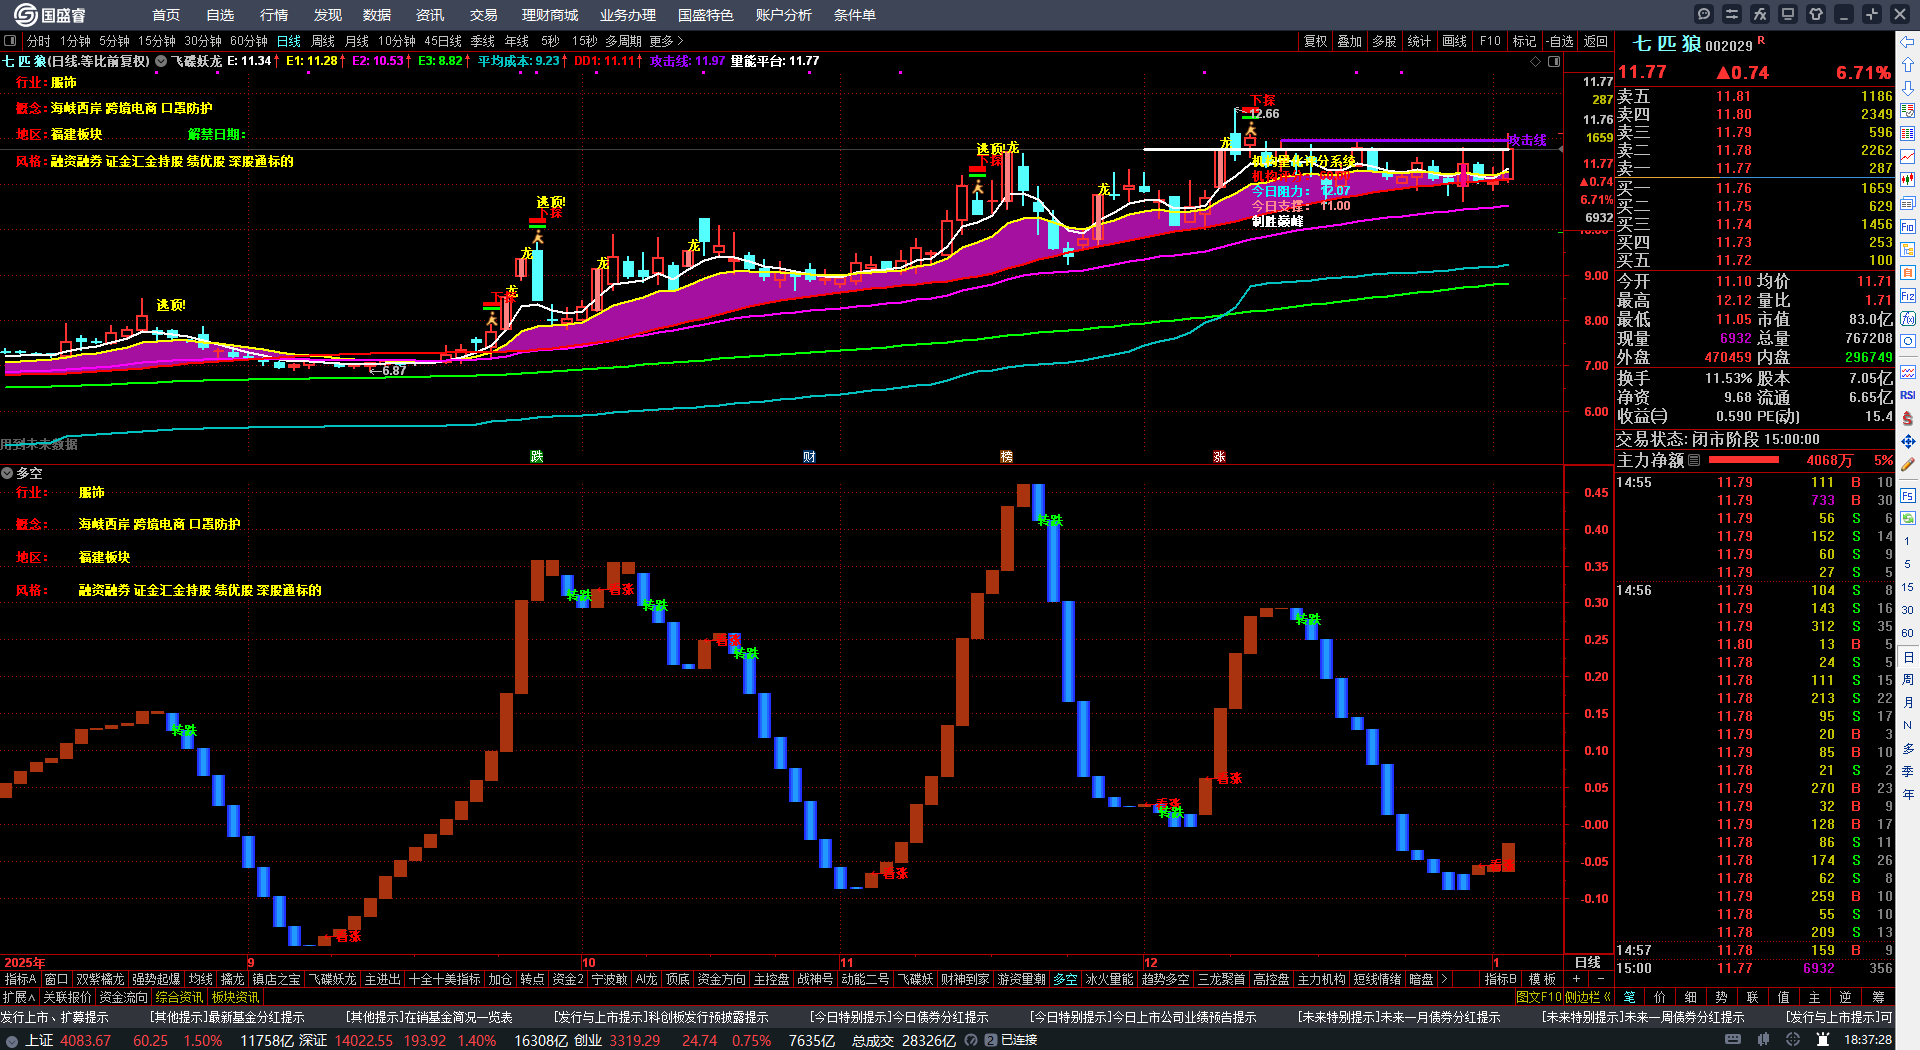Open the 行情 menu
Image resolution: width=1920 pixels, height=1050 pixels.
pos(274,15)
